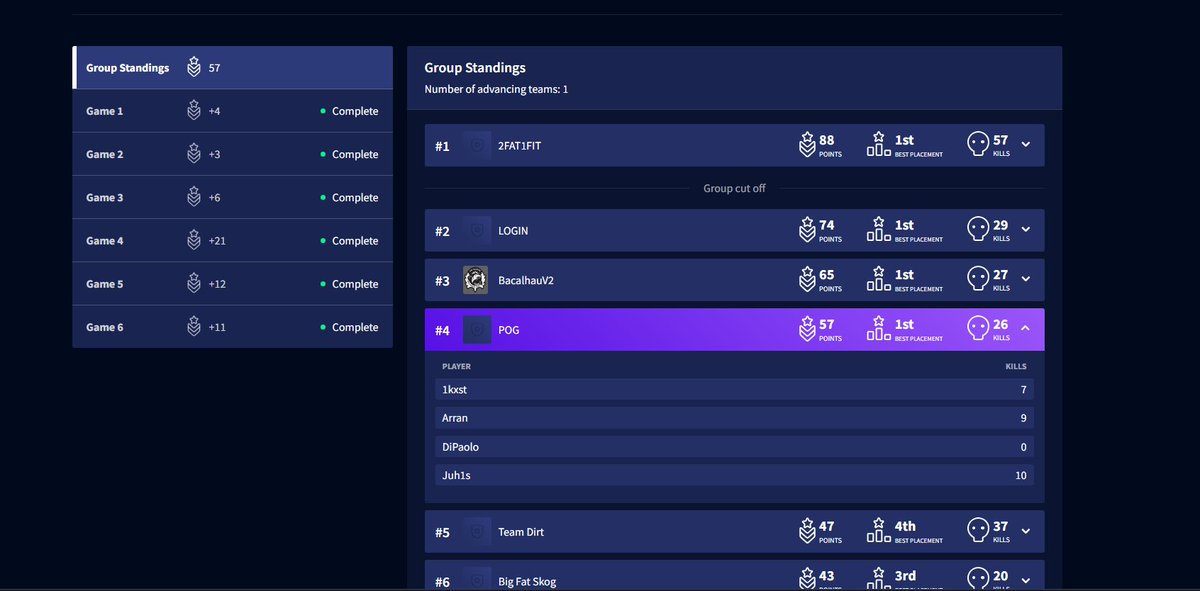Click the points badge icon in Game 1

point(194,111)
